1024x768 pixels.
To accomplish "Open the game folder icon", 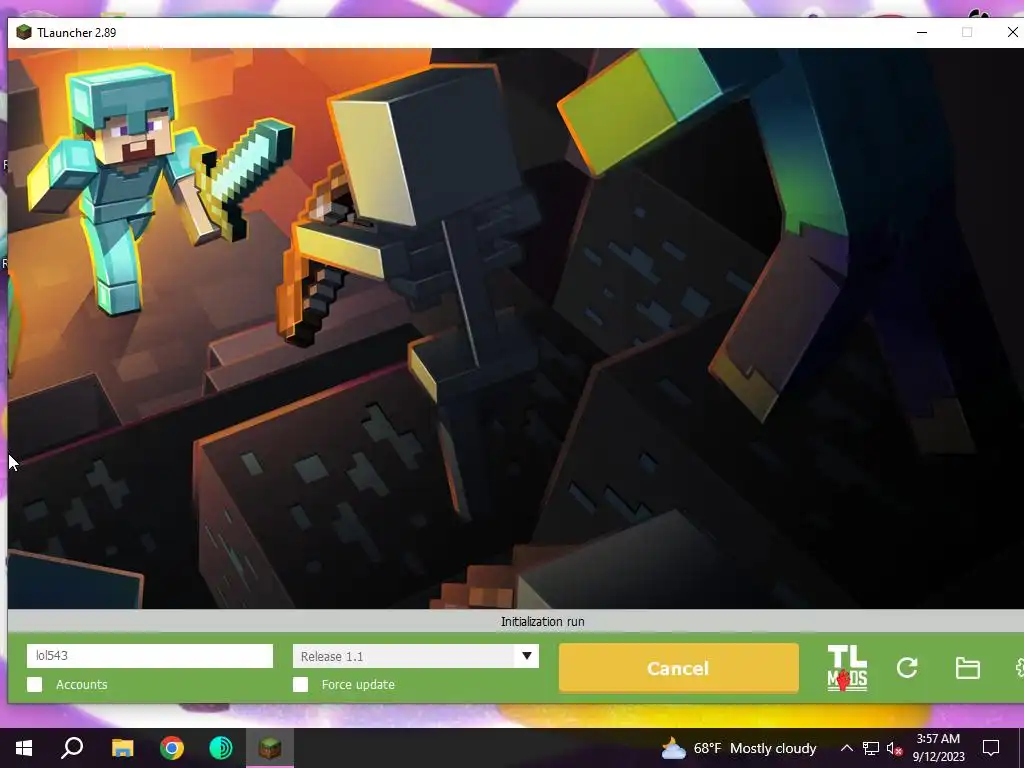I will pyautogui.click(x=967, y=668).
